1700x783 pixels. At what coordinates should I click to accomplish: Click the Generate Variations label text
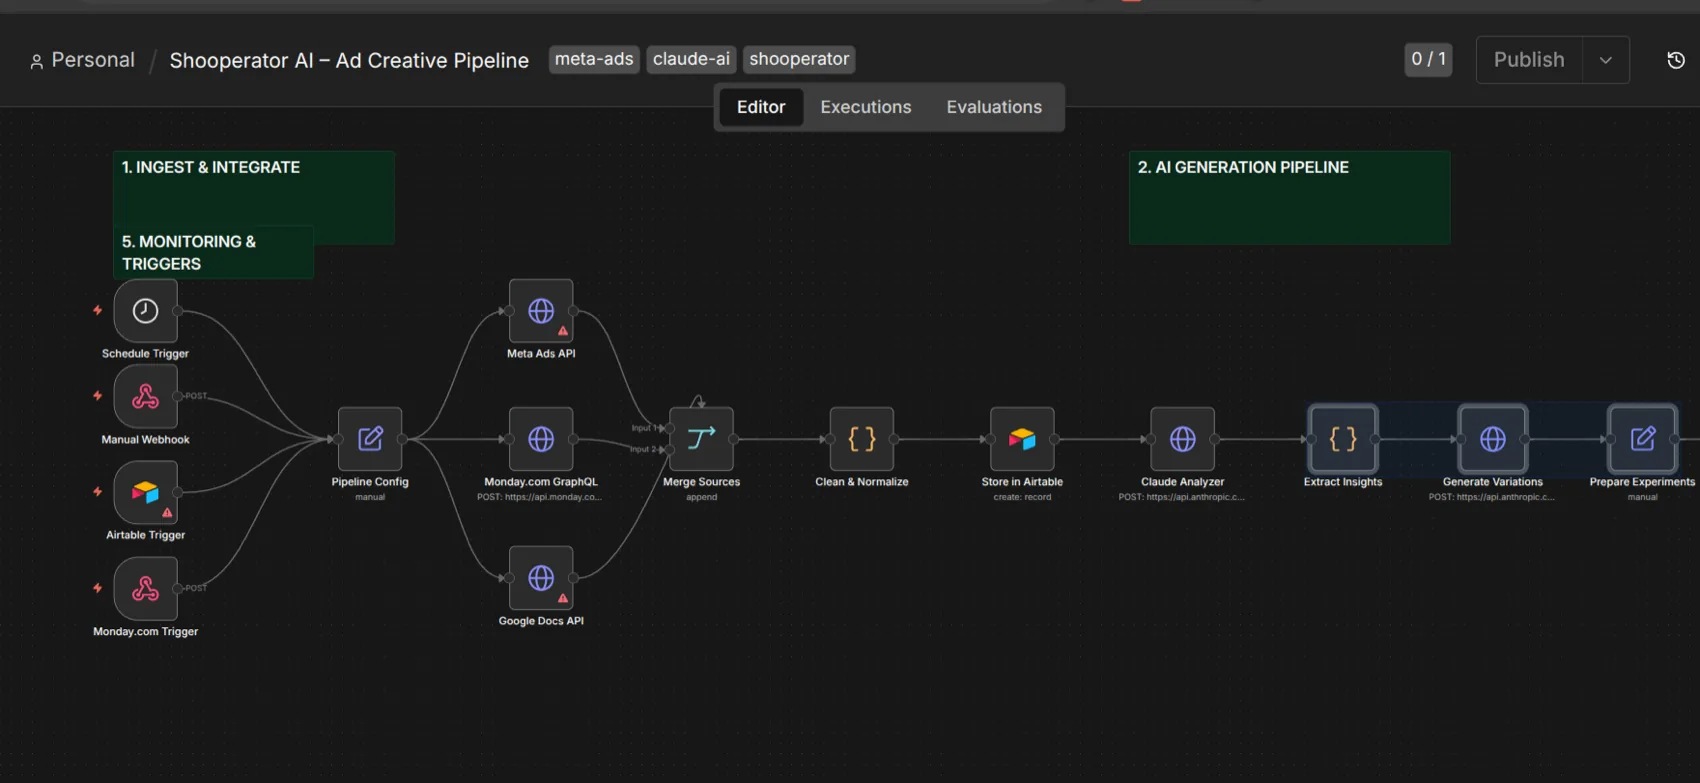(1492, 482)
